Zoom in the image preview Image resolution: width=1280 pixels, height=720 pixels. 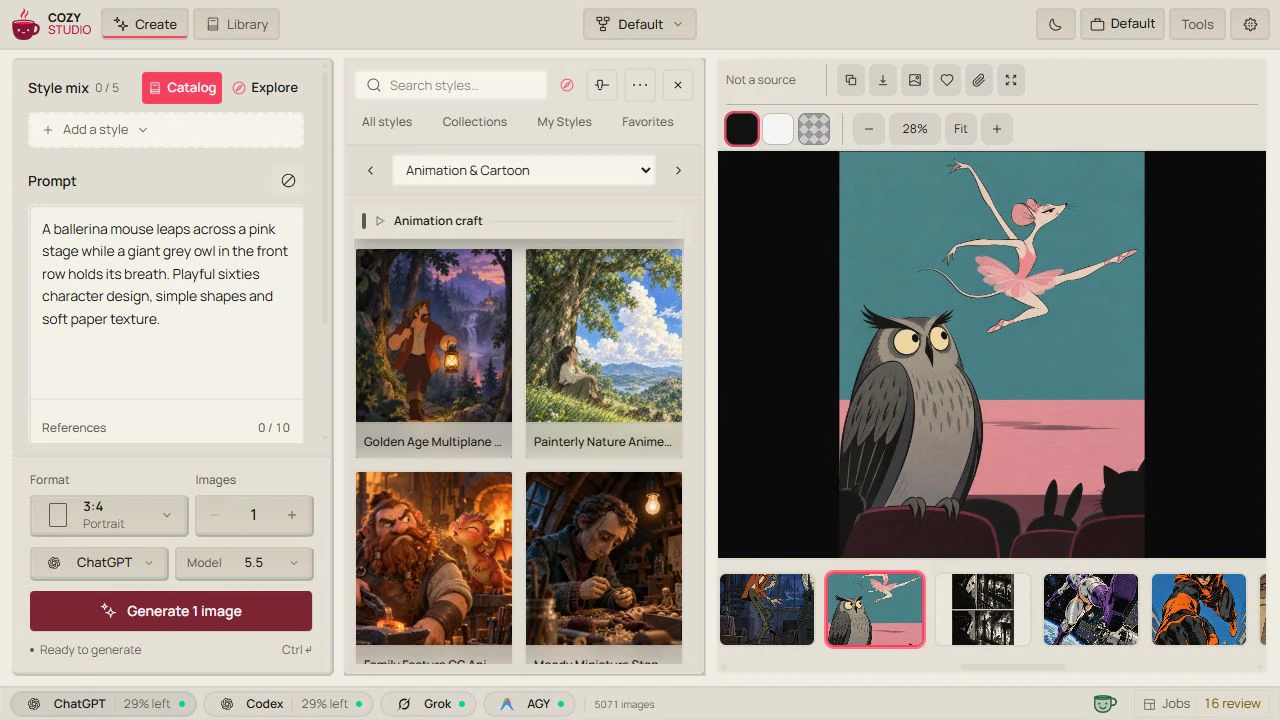(997, 129)
